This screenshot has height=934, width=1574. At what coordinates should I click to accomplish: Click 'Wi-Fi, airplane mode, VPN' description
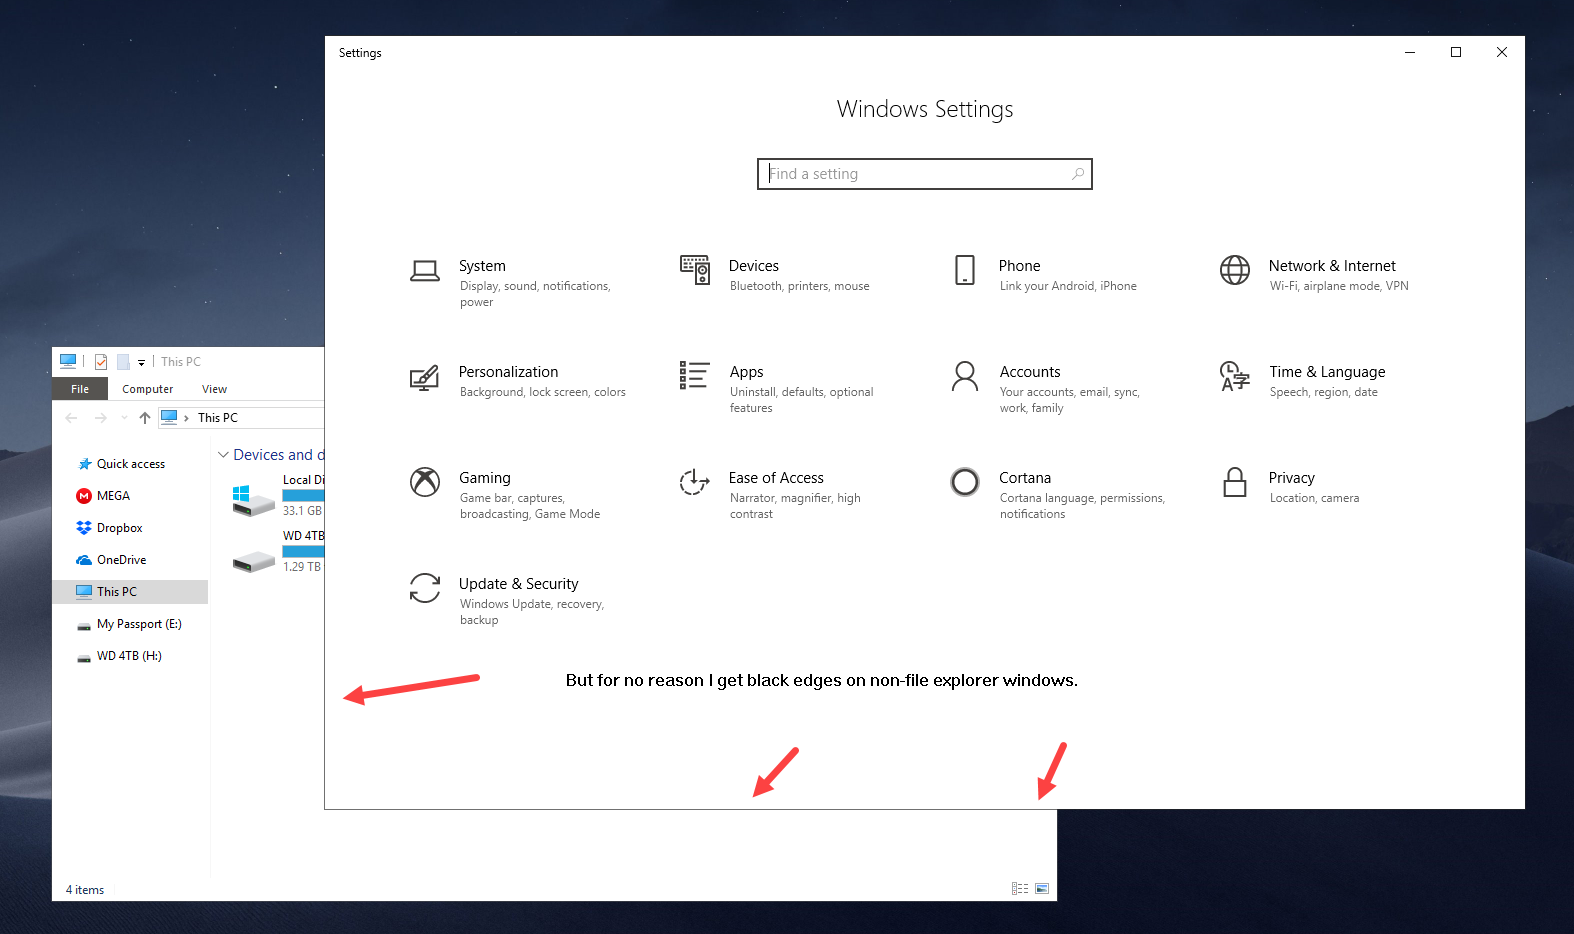(1339, 286)
